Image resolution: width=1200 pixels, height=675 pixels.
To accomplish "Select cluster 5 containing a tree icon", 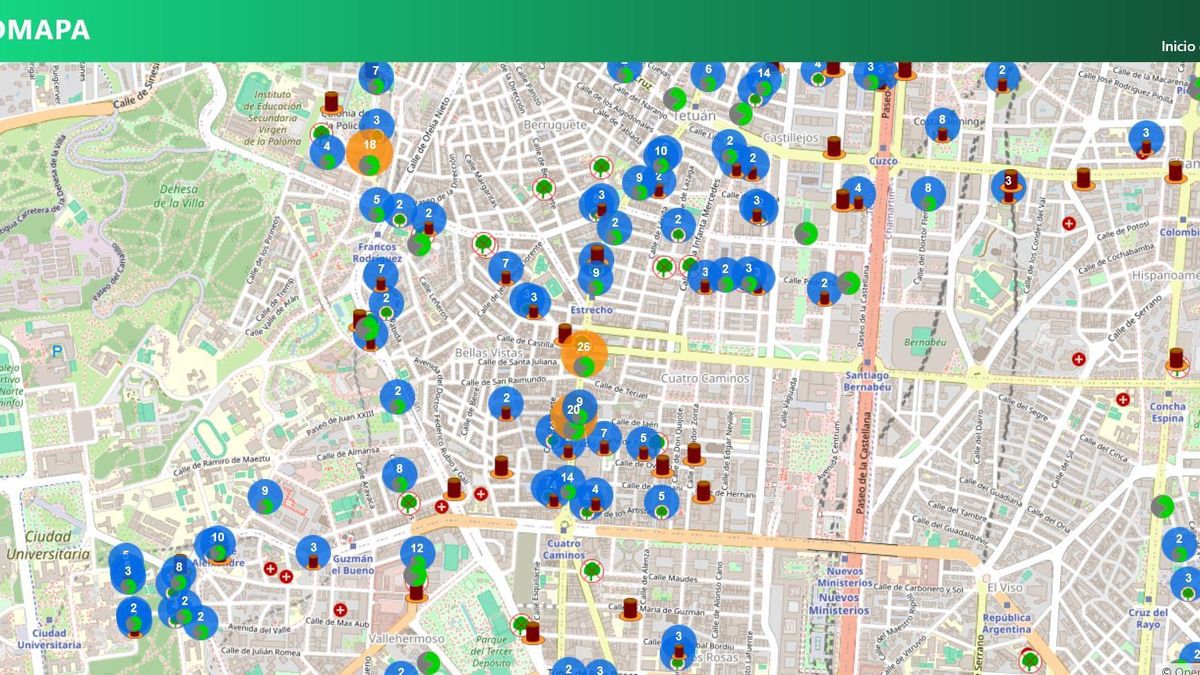I will pyautogui.click(x=661, y=502).
